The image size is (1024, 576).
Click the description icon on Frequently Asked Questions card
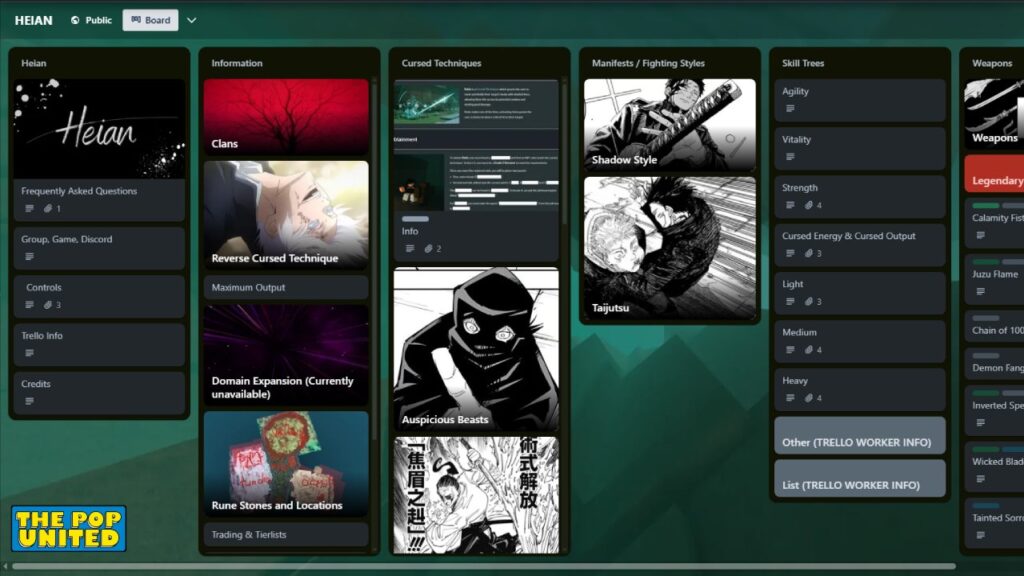point(29,209)
